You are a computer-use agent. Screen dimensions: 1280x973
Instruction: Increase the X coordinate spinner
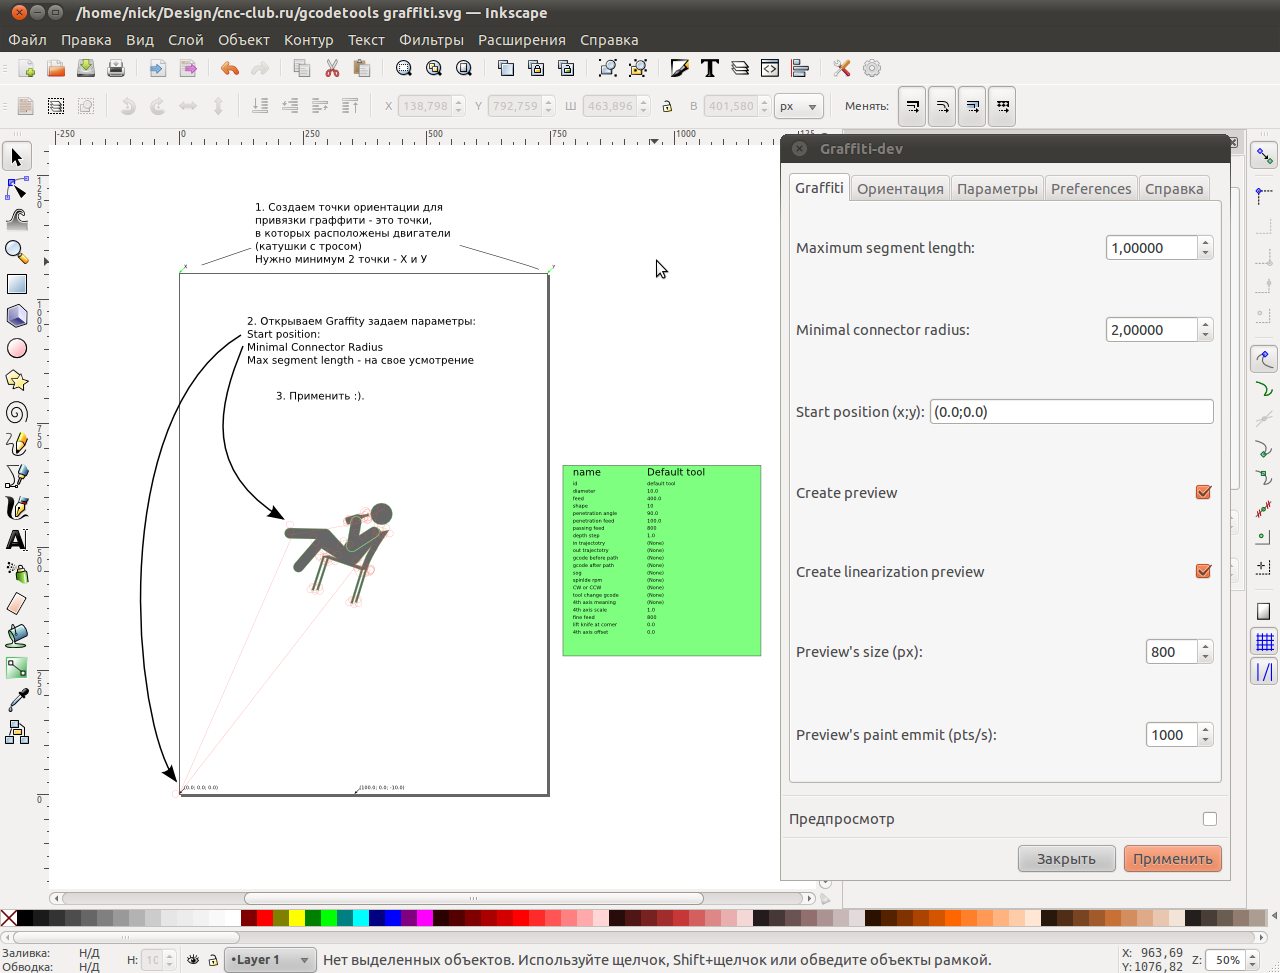[x=459, y=102]
